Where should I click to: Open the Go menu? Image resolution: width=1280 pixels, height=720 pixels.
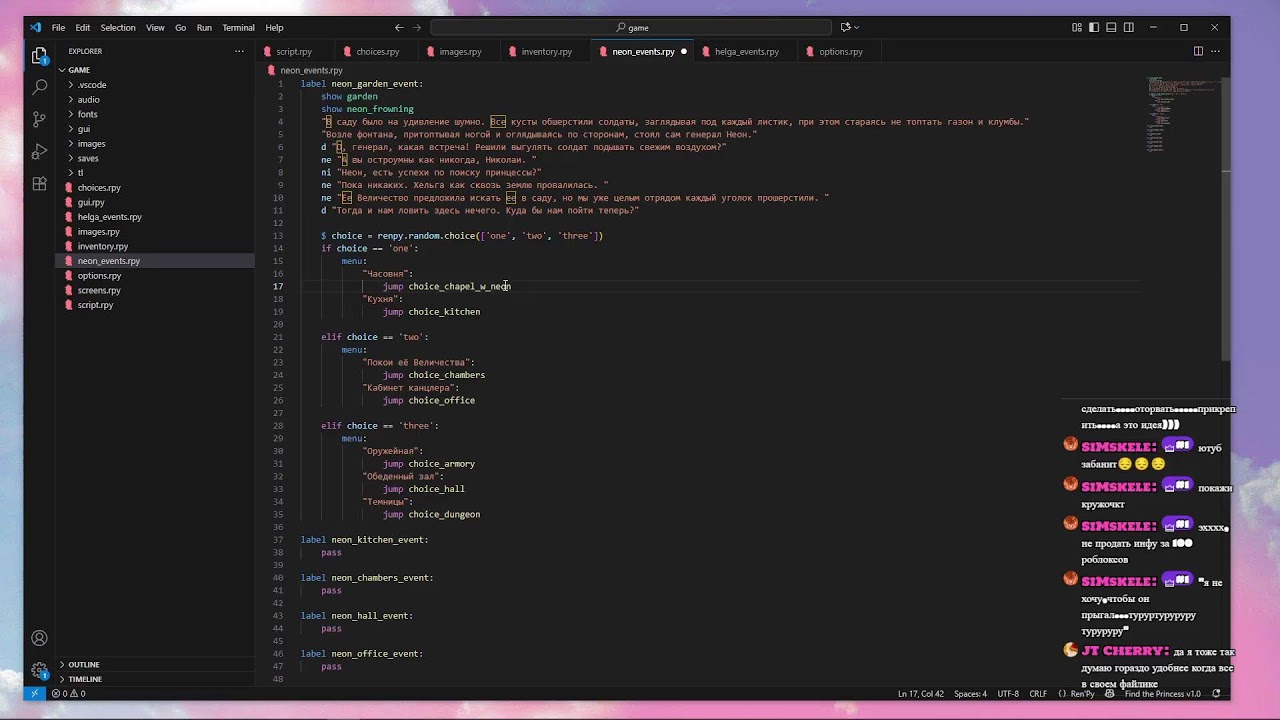181,27
